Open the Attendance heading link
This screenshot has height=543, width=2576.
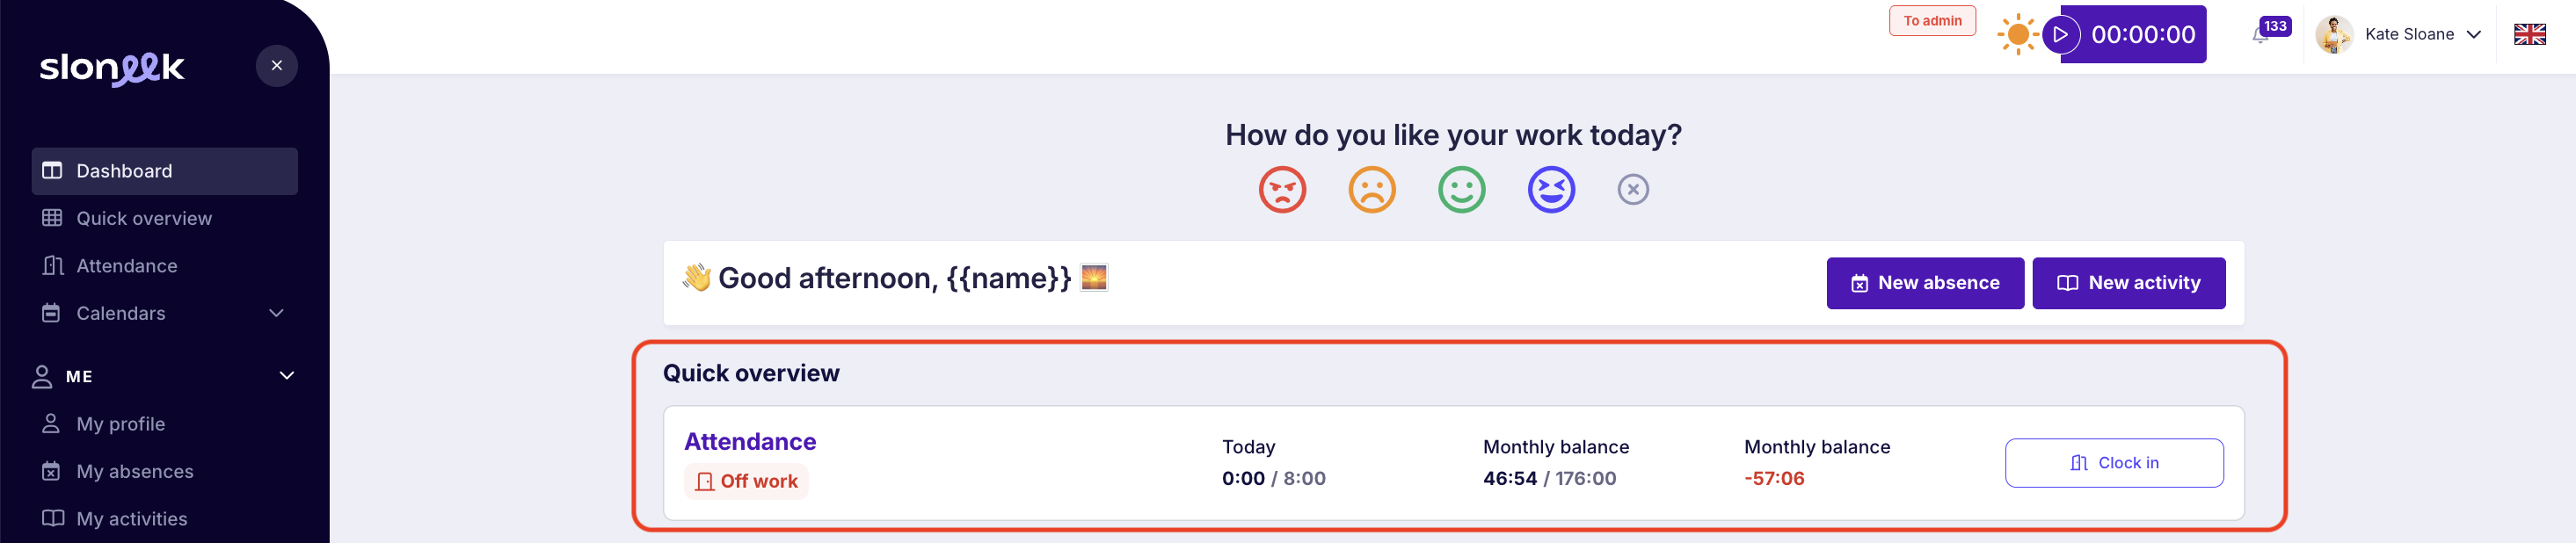750,442
